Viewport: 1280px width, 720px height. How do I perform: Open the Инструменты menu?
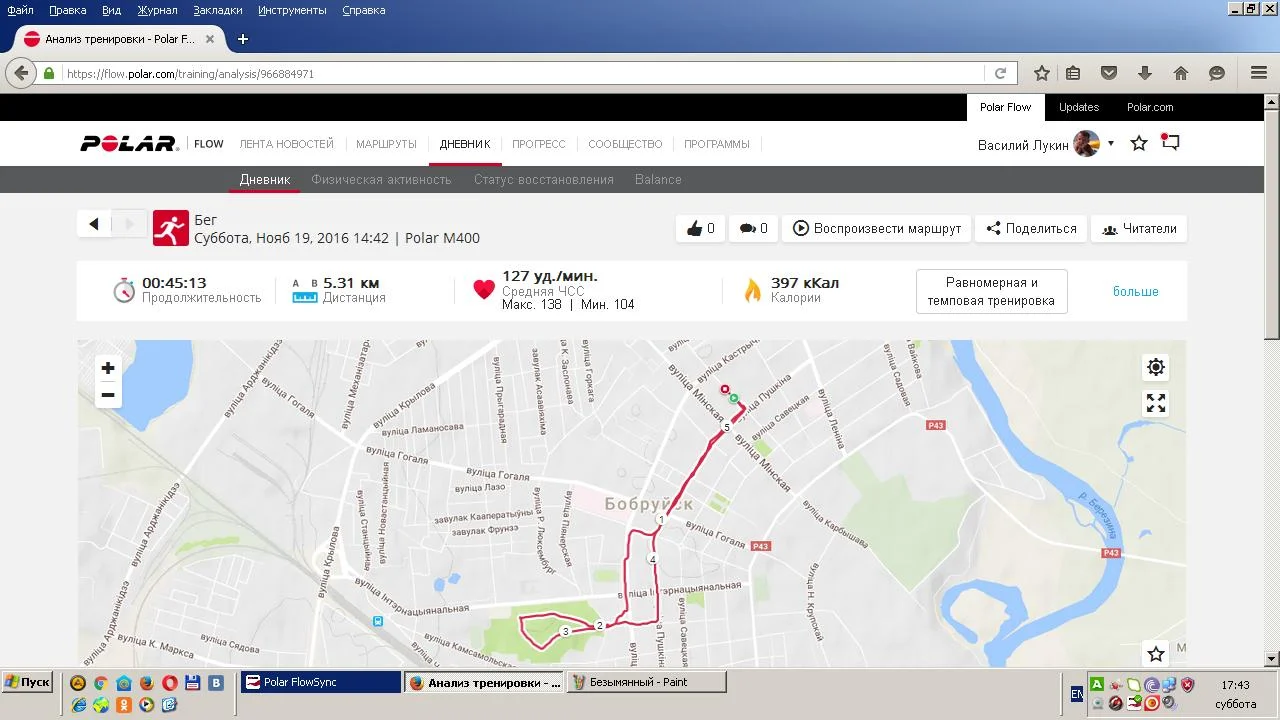pos(292,10)
